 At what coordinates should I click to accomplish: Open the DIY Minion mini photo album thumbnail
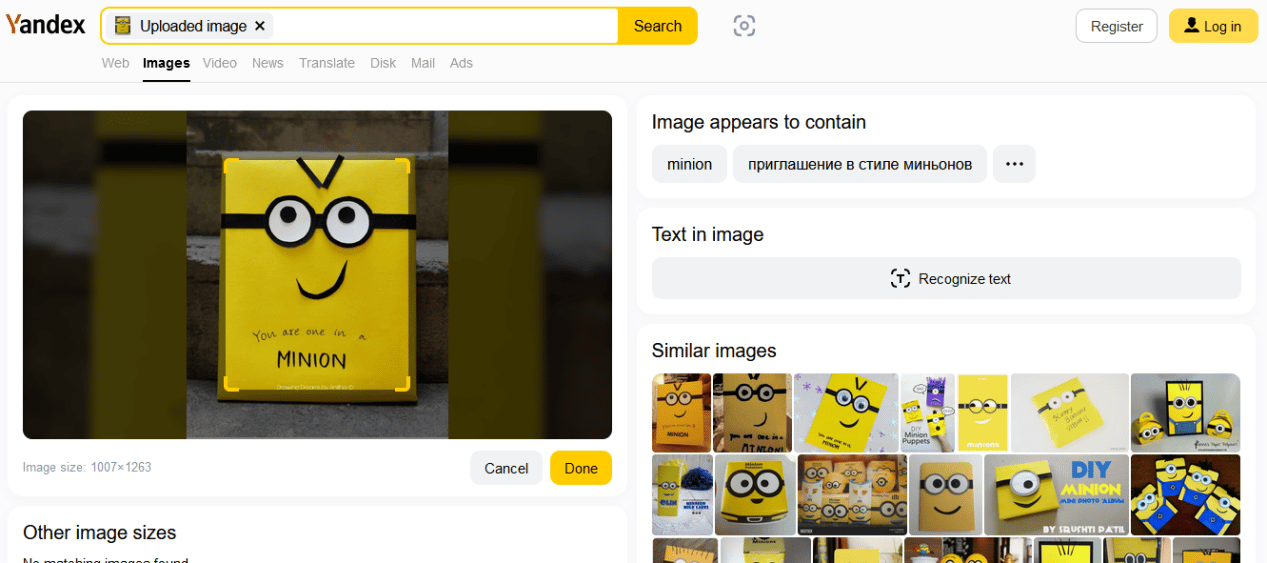[x=1056, y=495]
